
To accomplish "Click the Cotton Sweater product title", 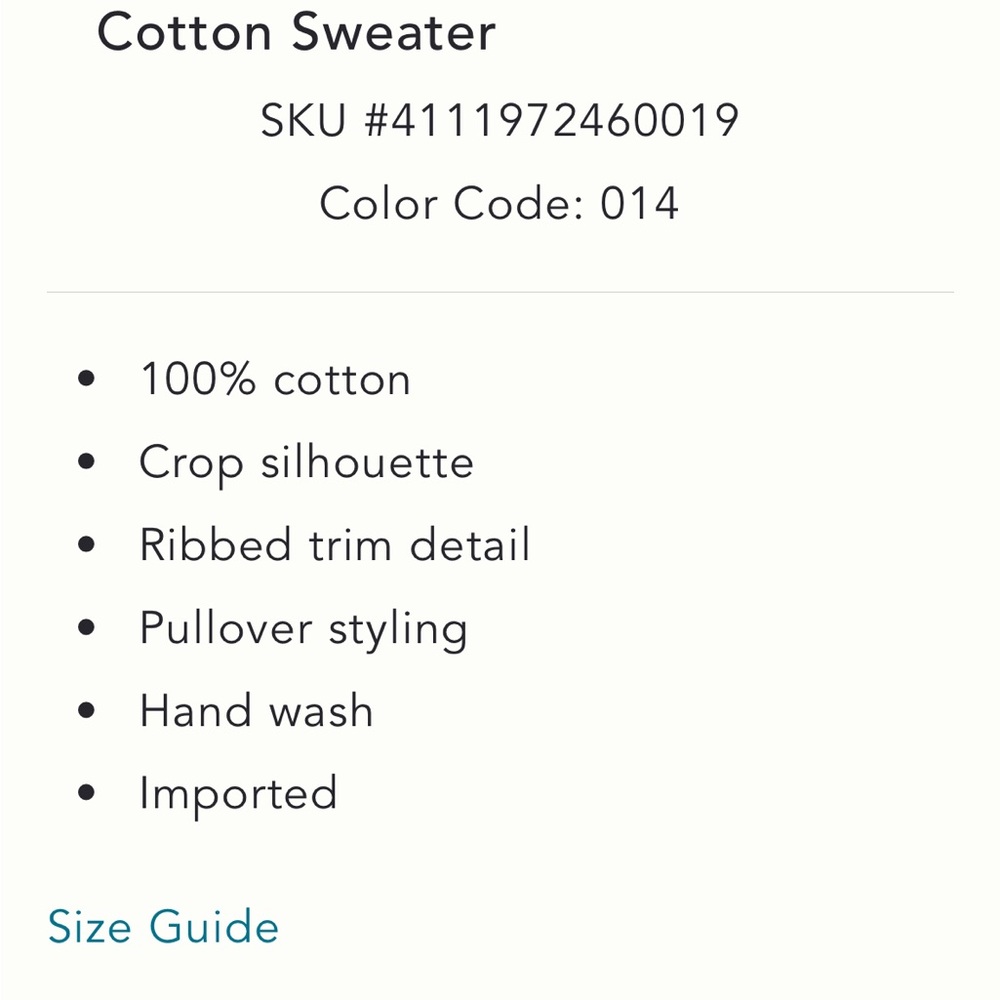I will click(297, 32).
